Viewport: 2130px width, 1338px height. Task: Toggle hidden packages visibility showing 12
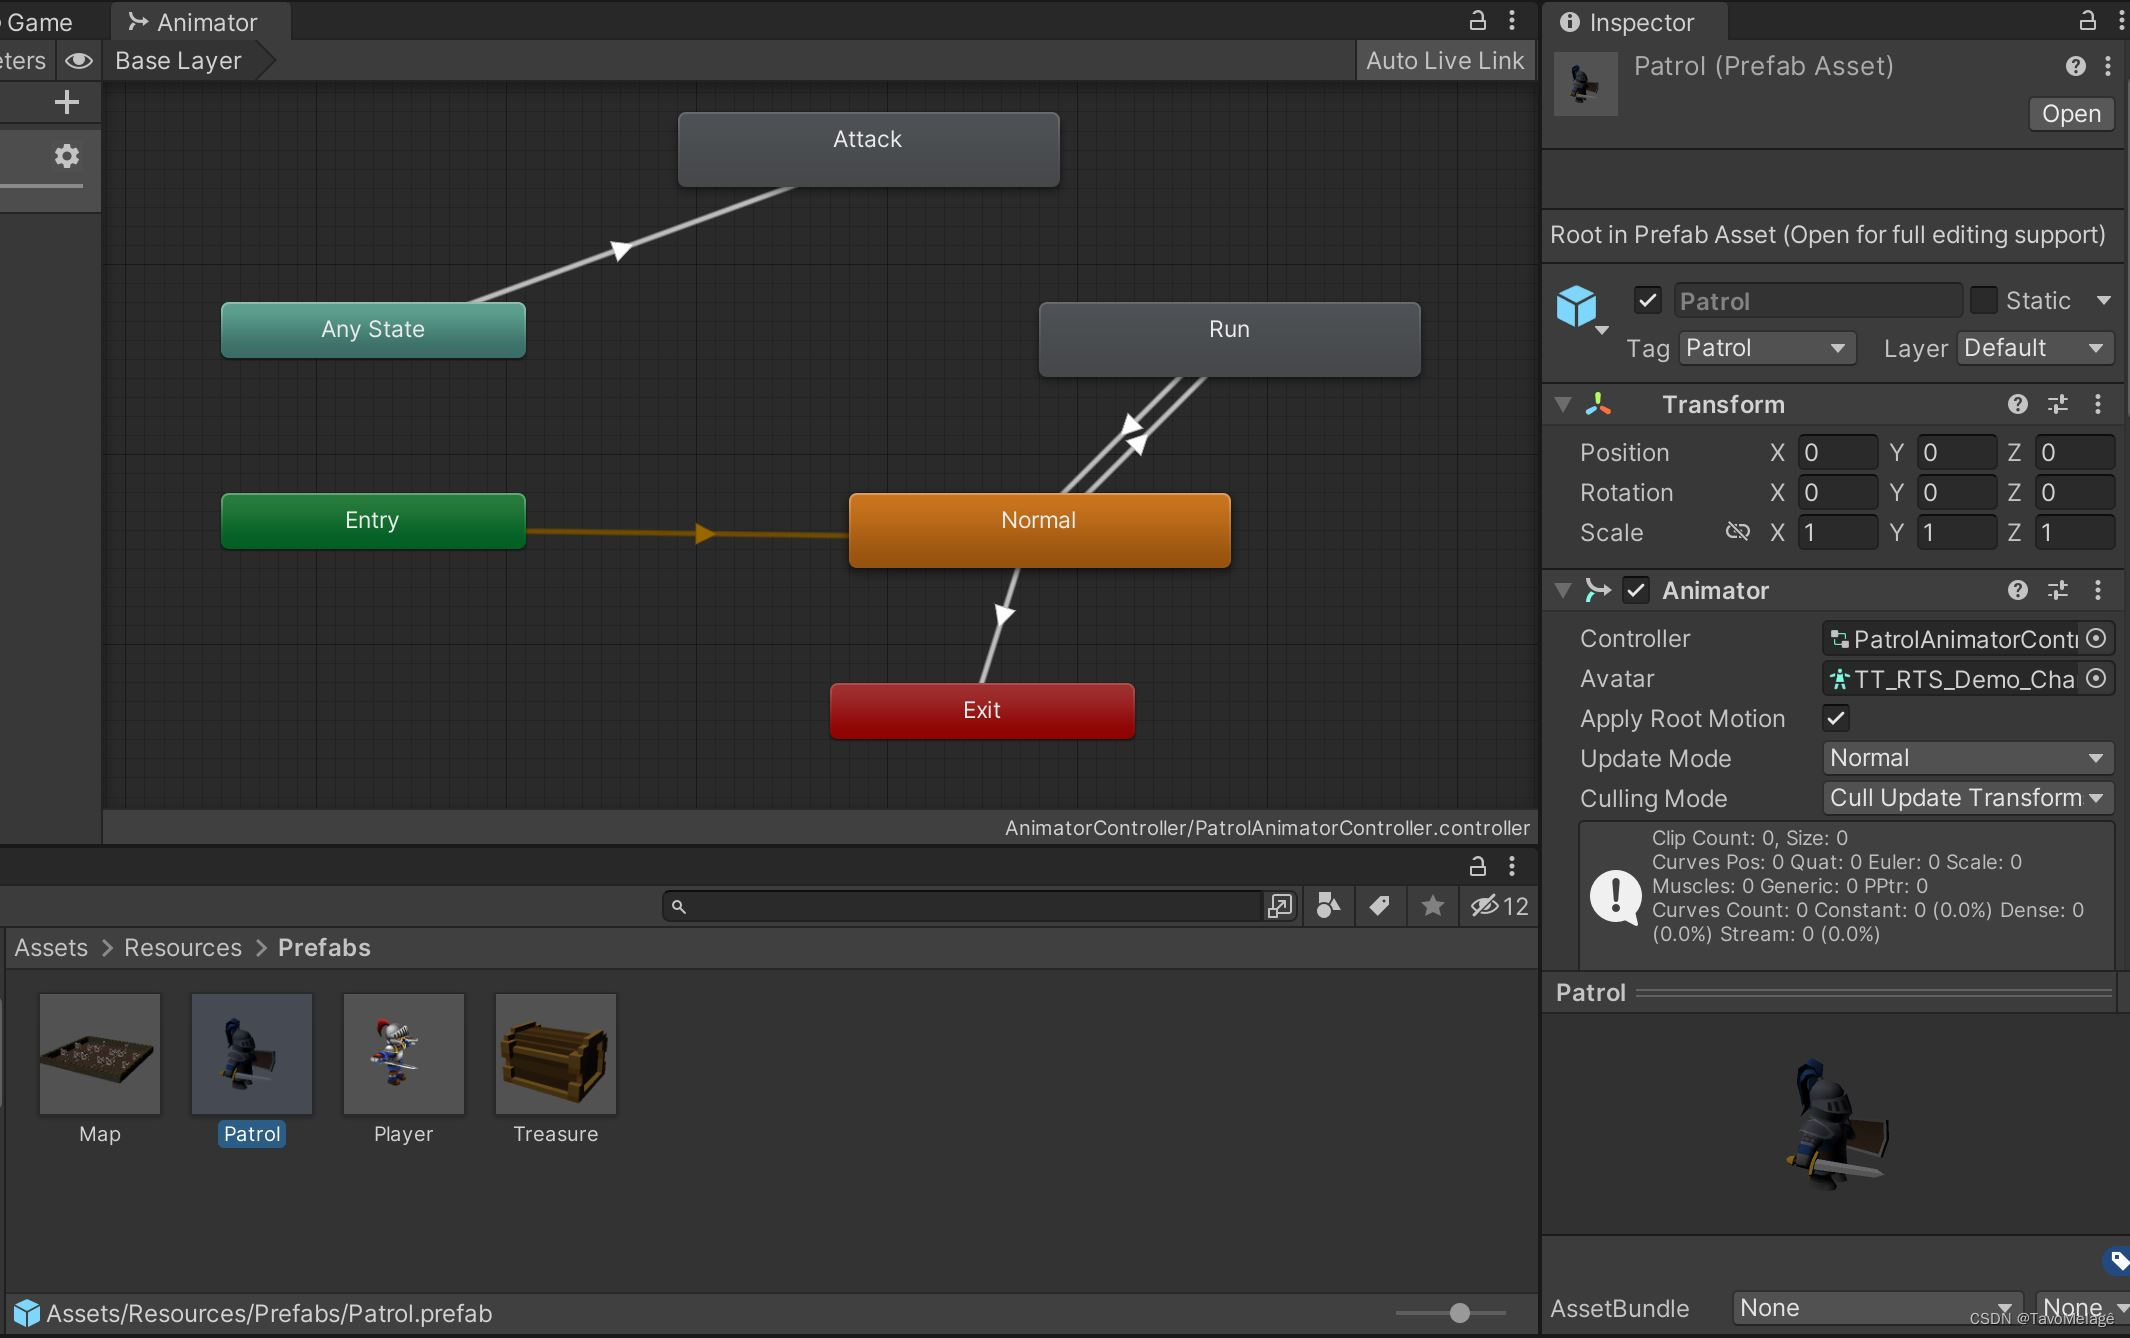(x=1498, y=906)
